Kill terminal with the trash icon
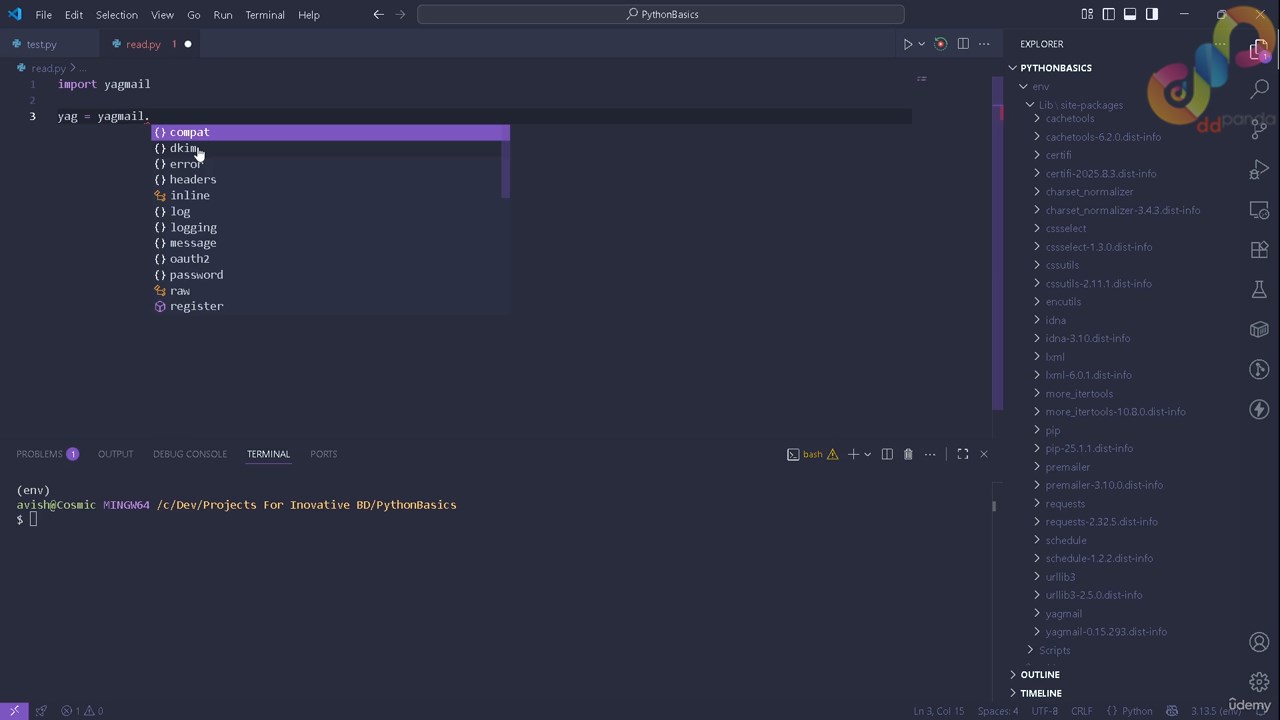Image resolution: width=1280 pixels, height=720 pixels. click(908, 454)
